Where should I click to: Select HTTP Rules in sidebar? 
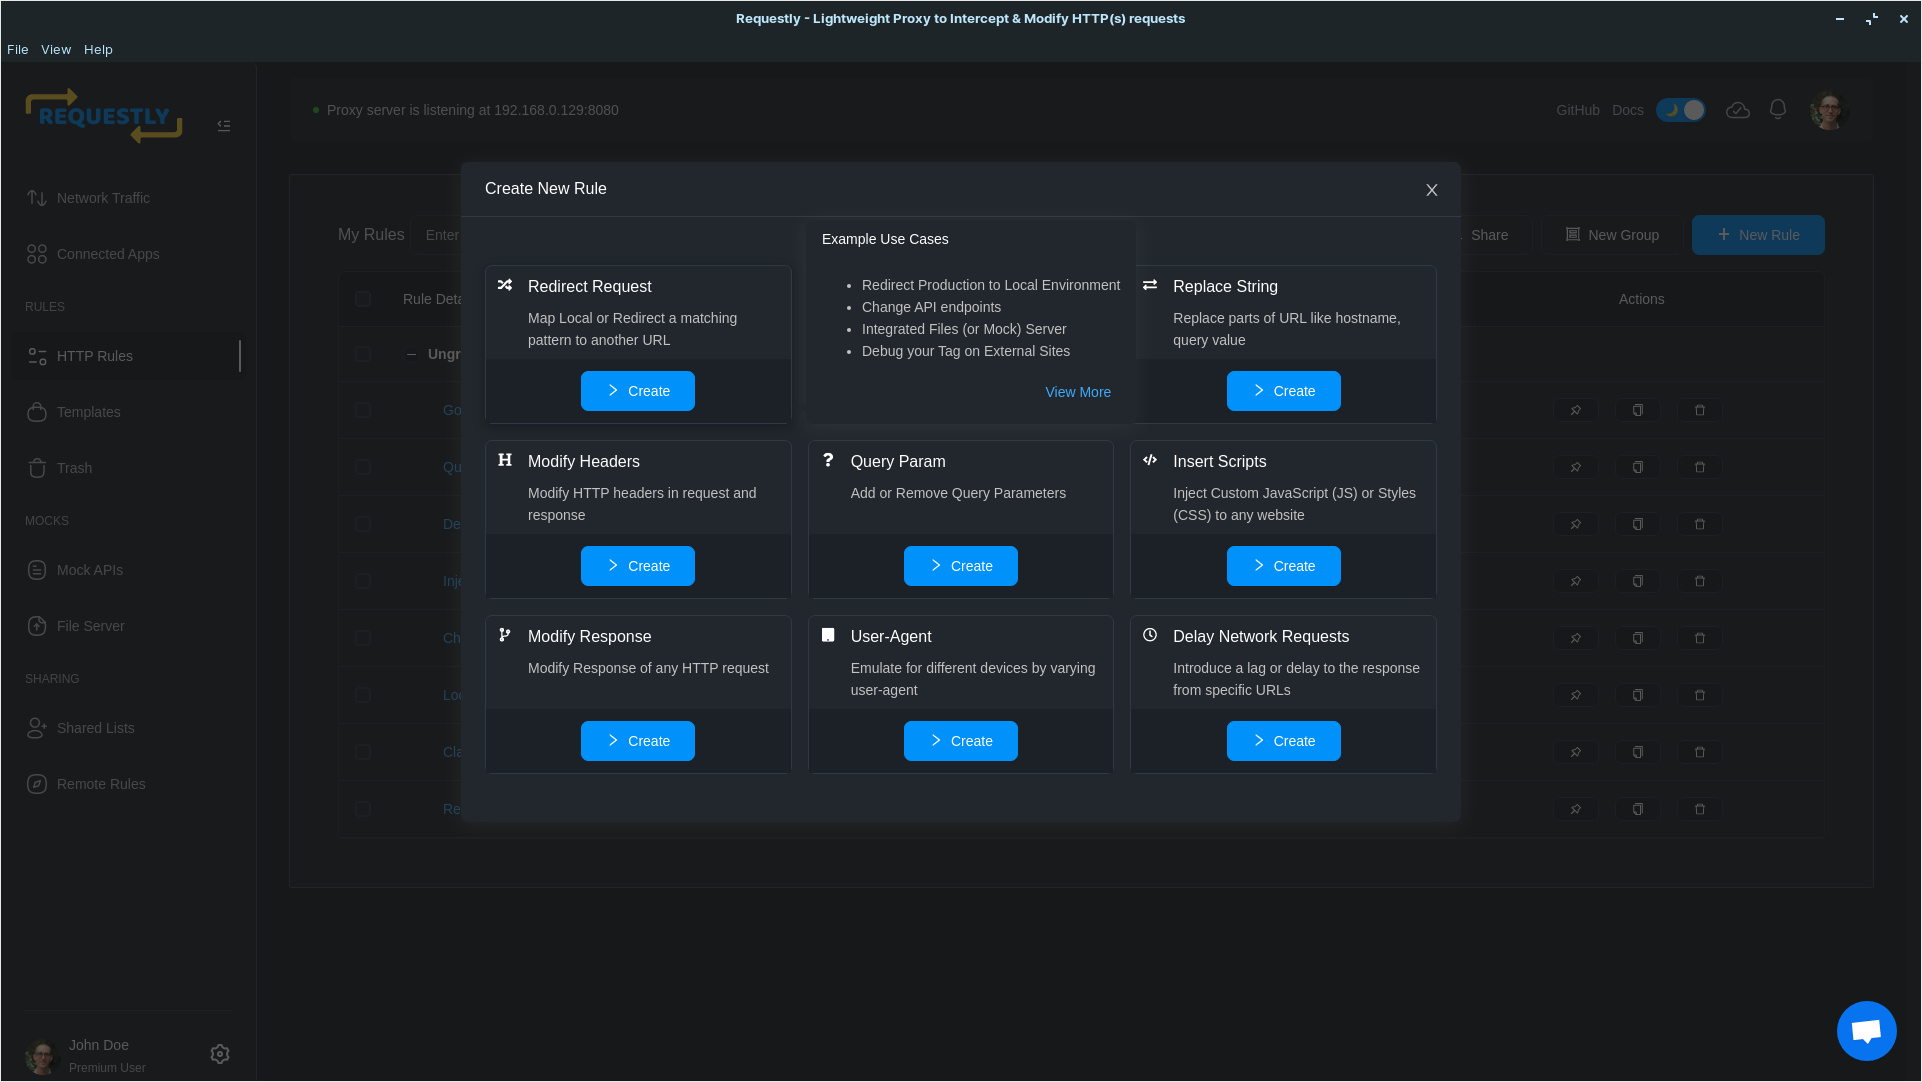pos(128,356)
